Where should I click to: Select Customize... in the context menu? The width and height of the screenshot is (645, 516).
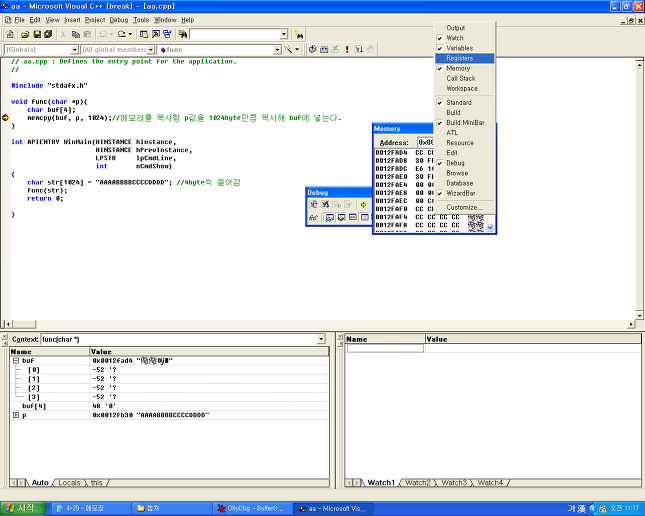(464, 207)
